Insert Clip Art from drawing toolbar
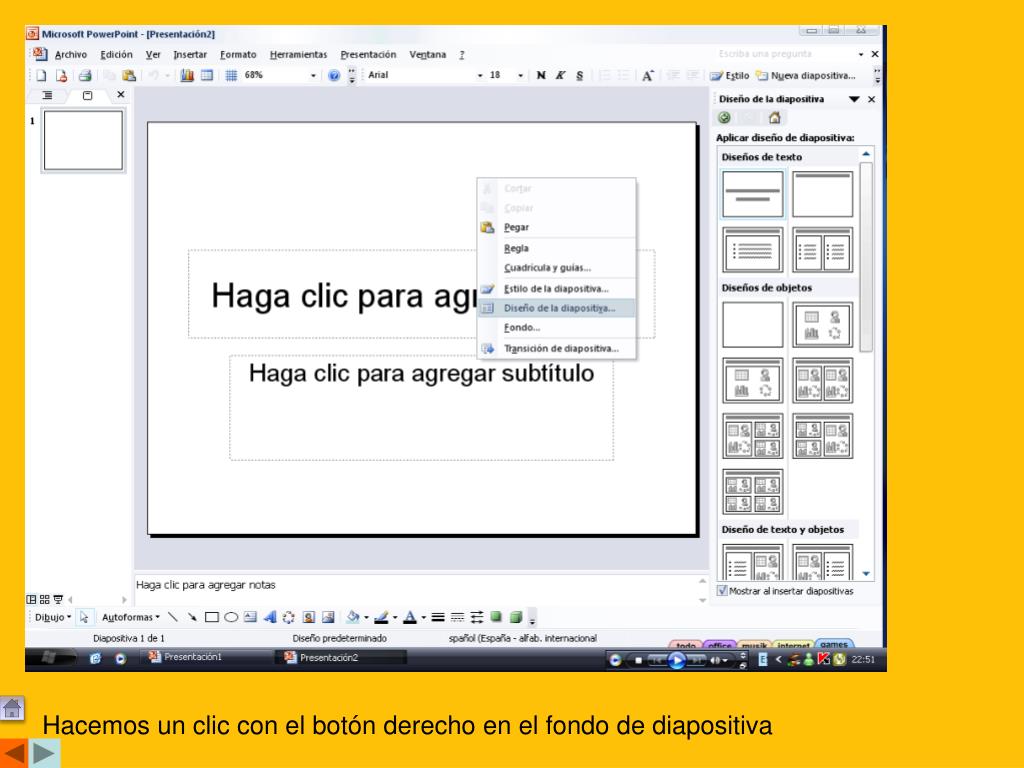The width and height of the screenshot is (1024, 768). click(309, 617)
